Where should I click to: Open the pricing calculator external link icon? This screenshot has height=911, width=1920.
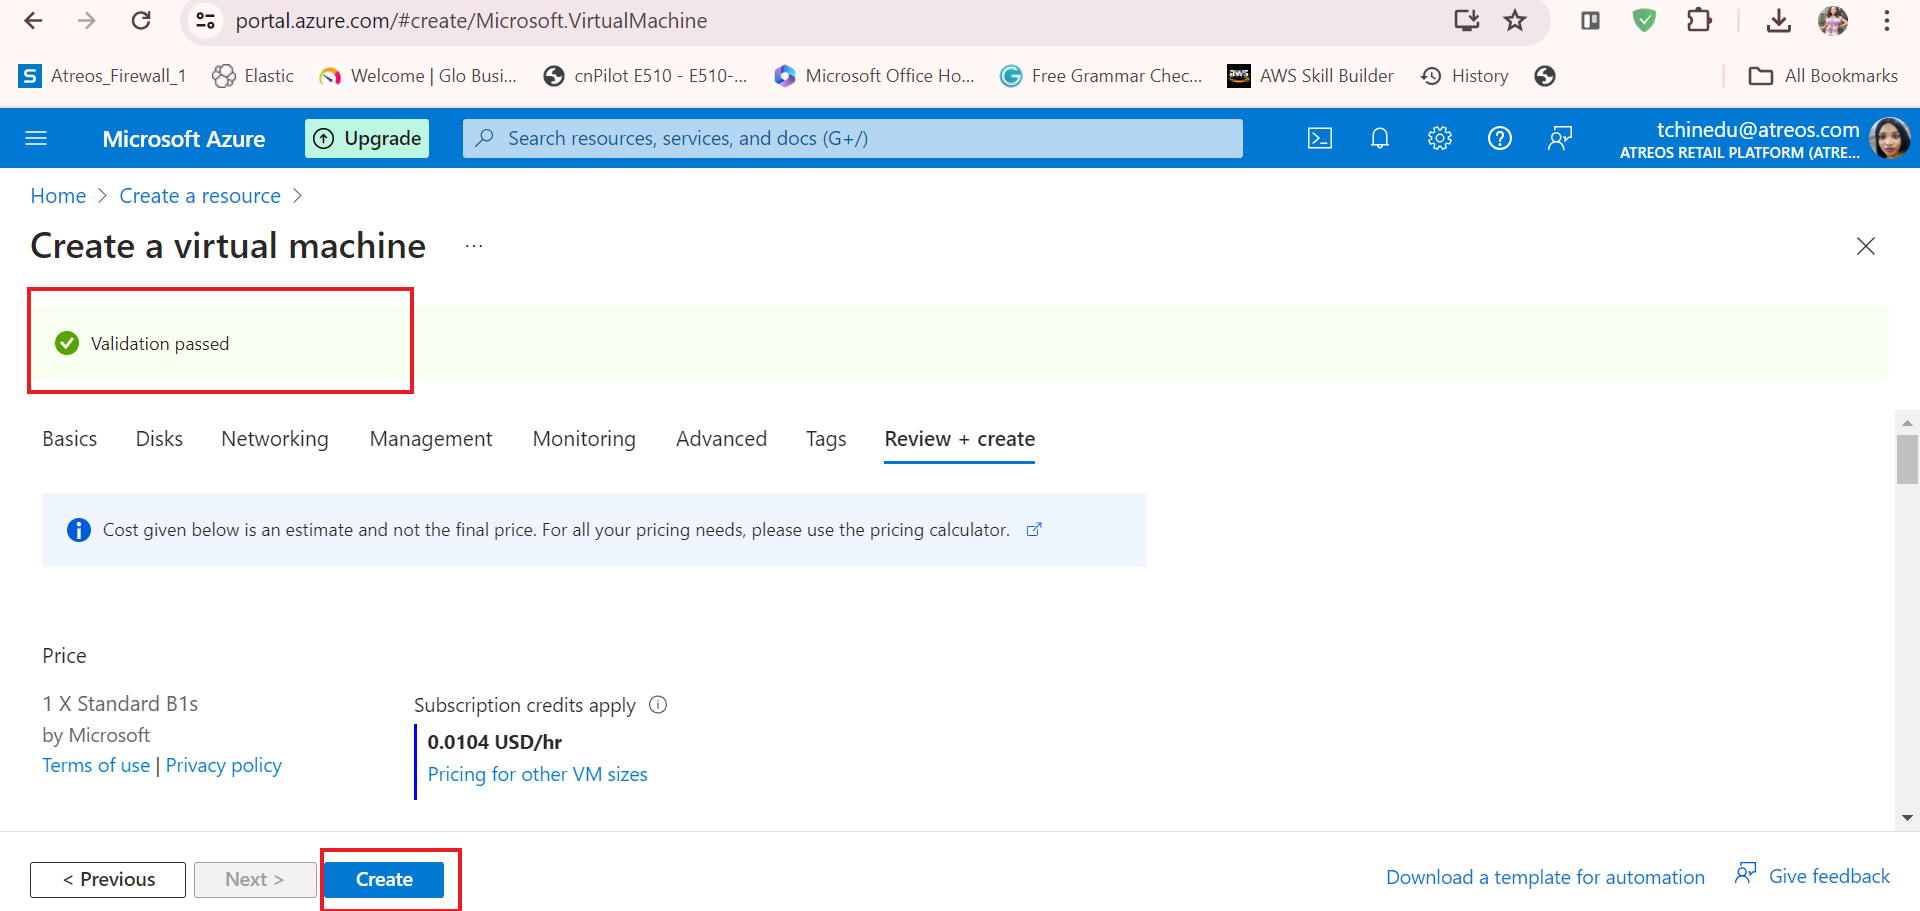(x=1034, y=530)
